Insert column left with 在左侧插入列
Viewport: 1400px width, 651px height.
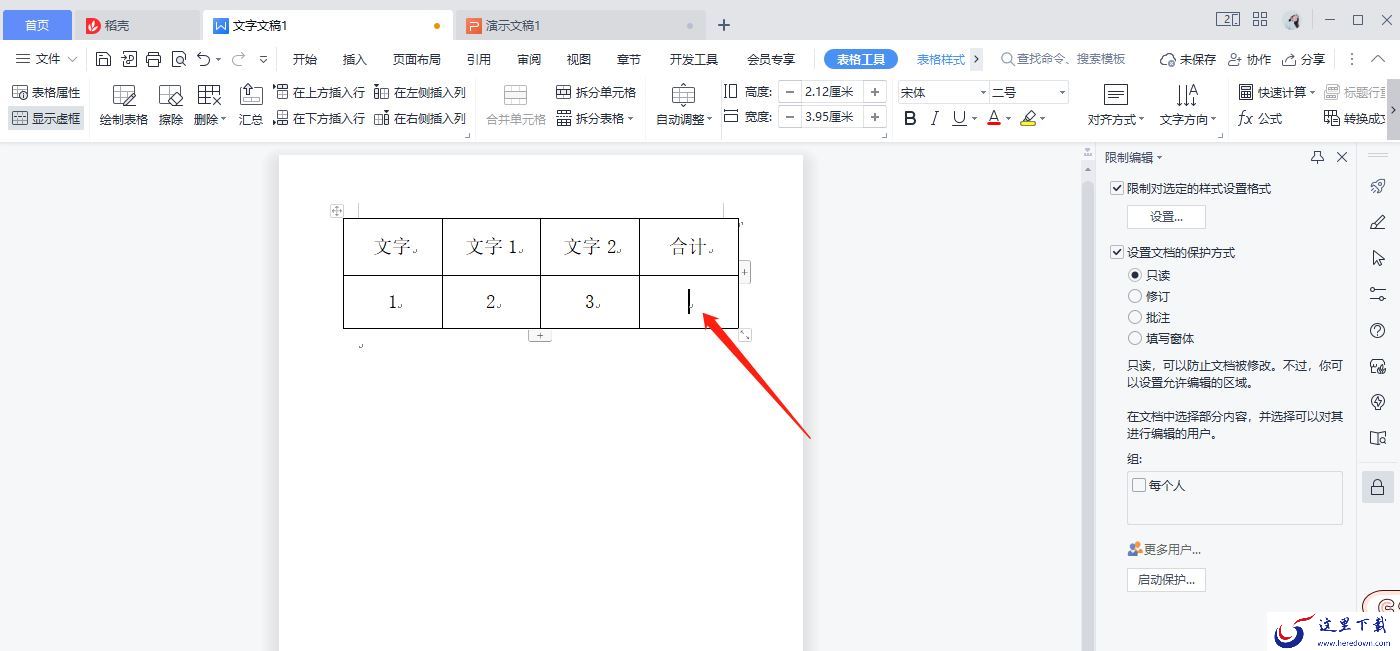(420, 92)
